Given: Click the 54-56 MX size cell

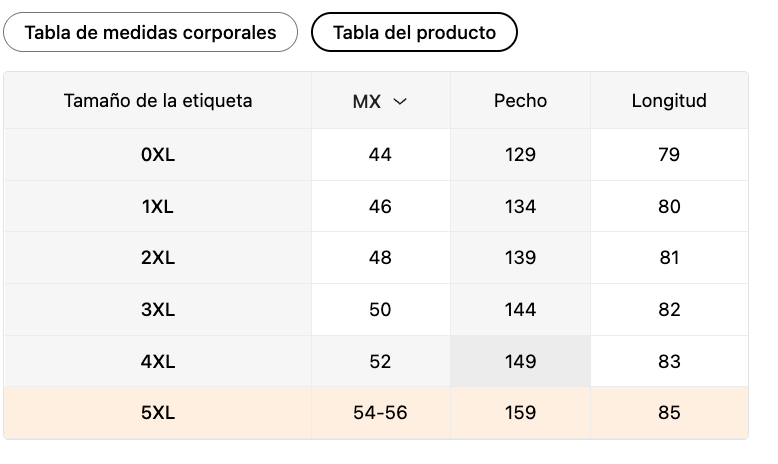Looking at the screenshot, I should [380, 413].
